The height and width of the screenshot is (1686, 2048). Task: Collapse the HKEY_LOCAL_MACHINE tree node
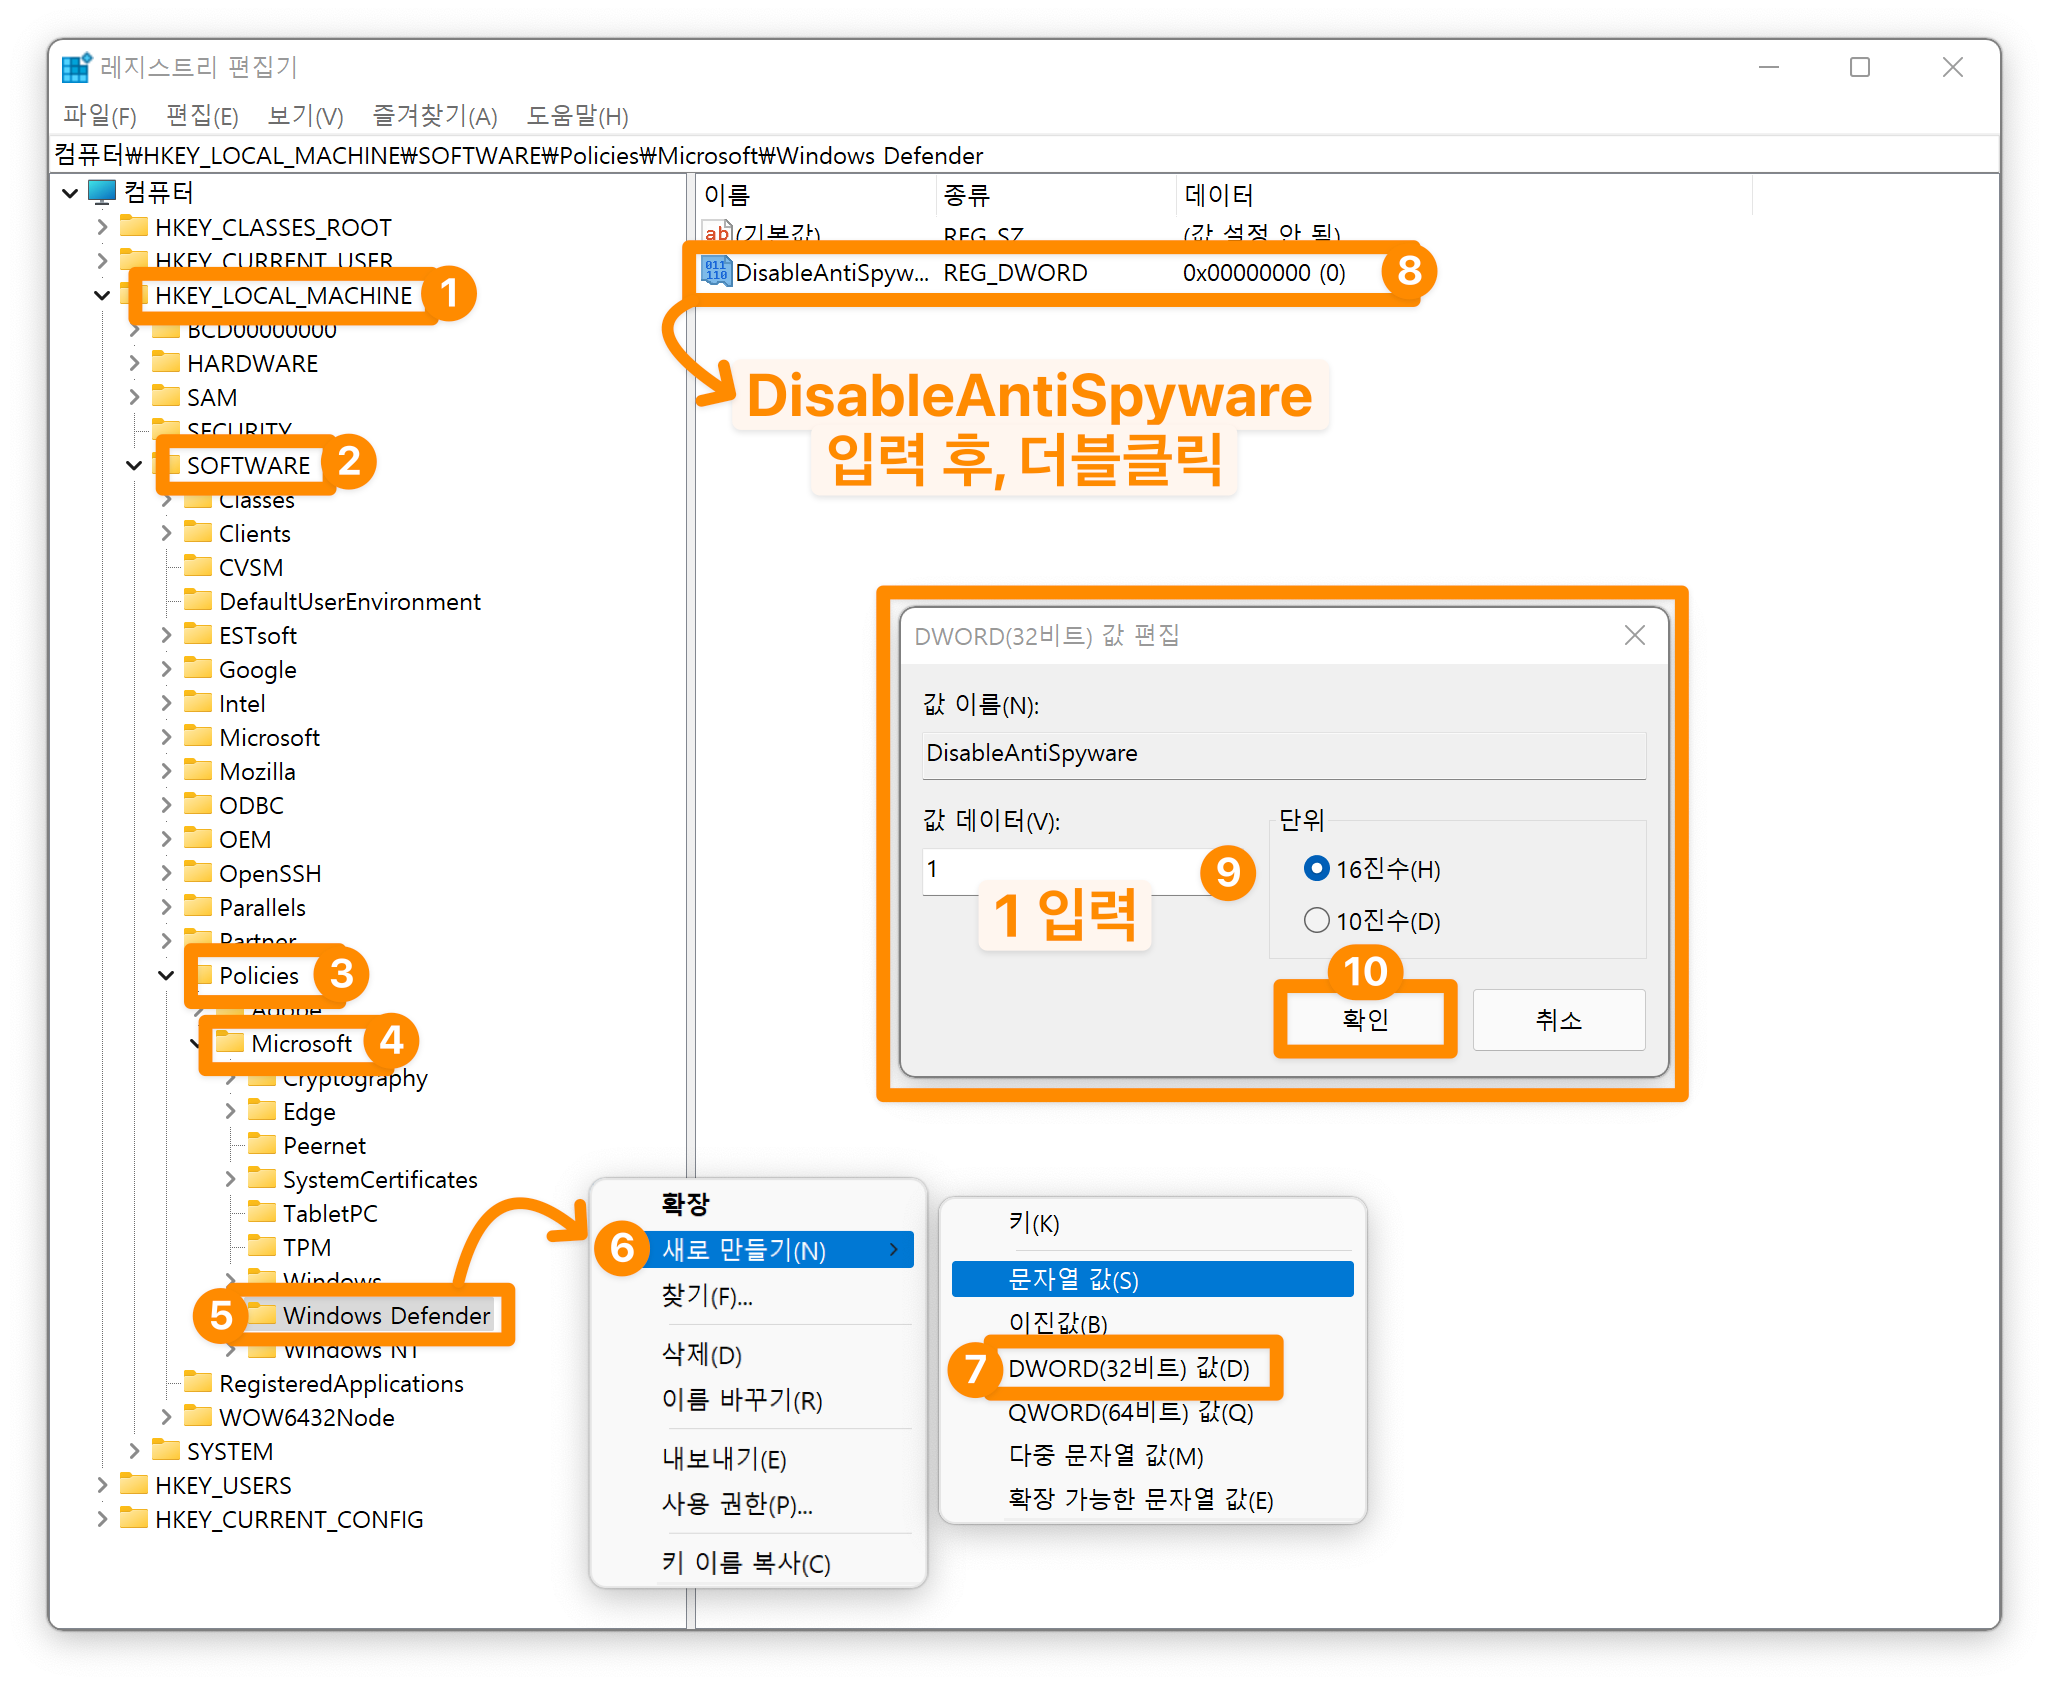[102, 295]
